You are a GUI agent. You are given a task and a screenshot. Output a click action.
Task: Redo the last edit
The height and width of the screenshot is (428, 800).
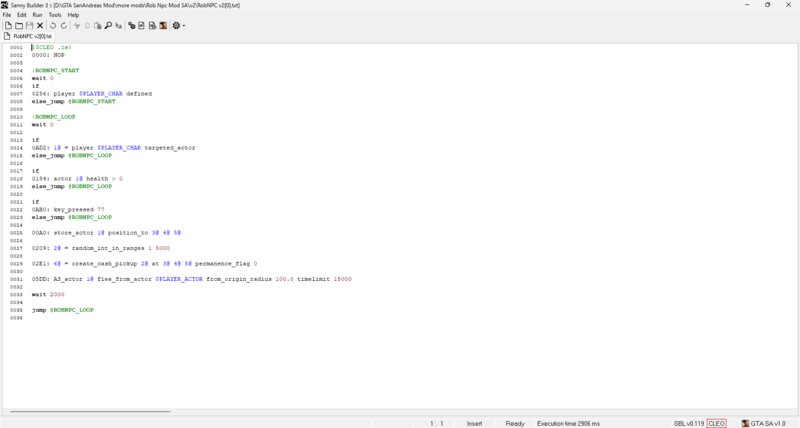(64, 26)
